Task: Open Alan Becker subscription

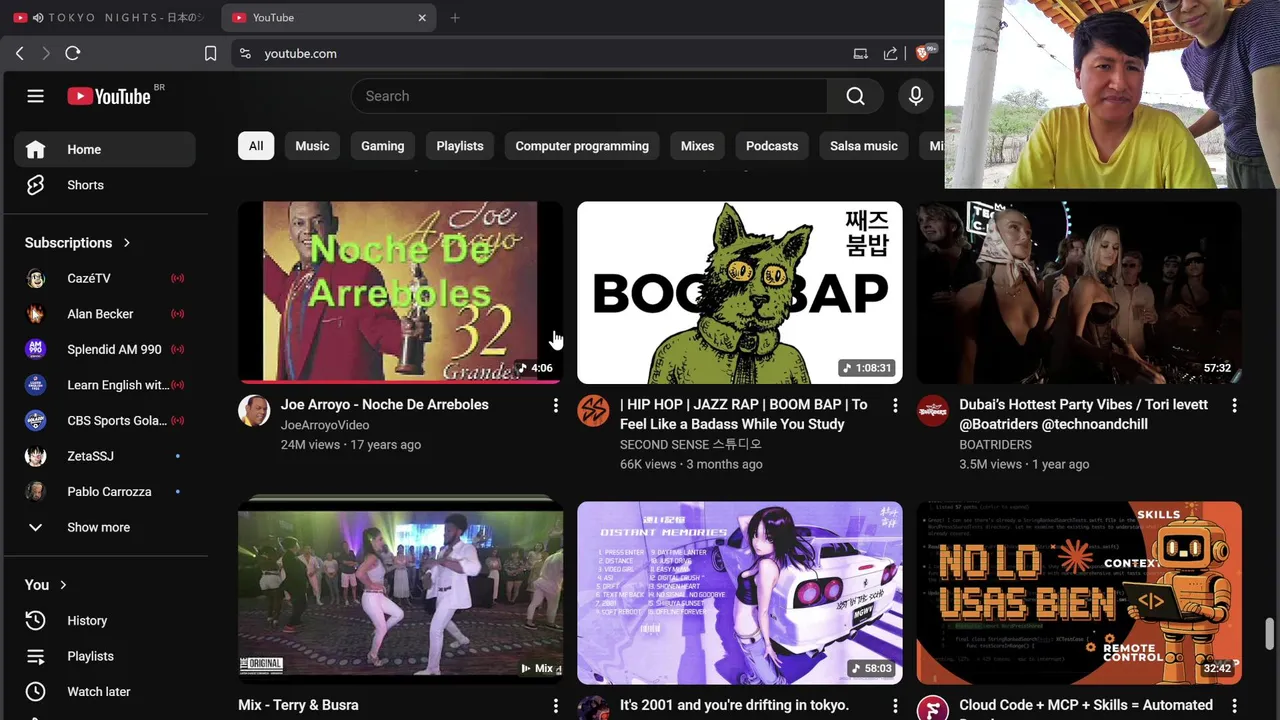Action: click(x=105, y=314)
